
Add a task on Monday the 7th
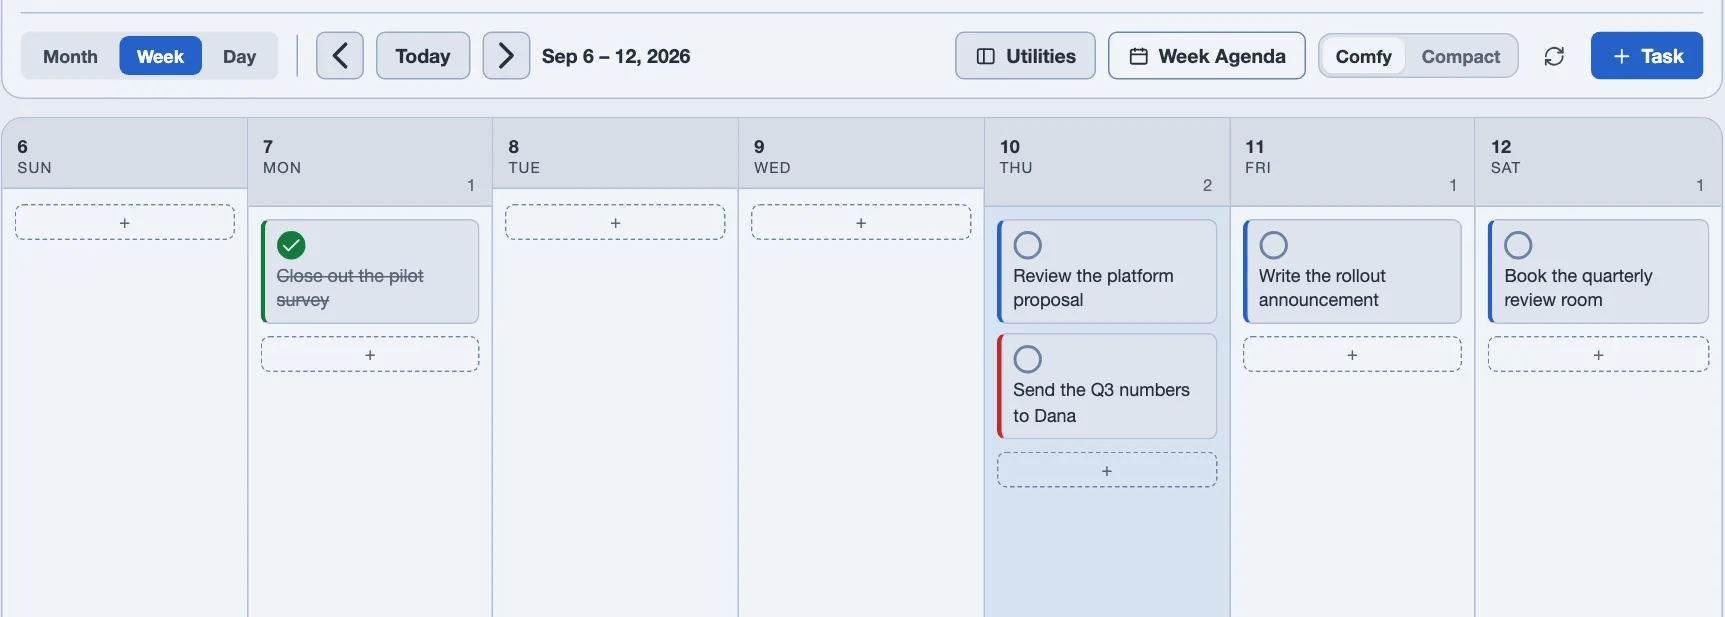click(x=370, y=354)
